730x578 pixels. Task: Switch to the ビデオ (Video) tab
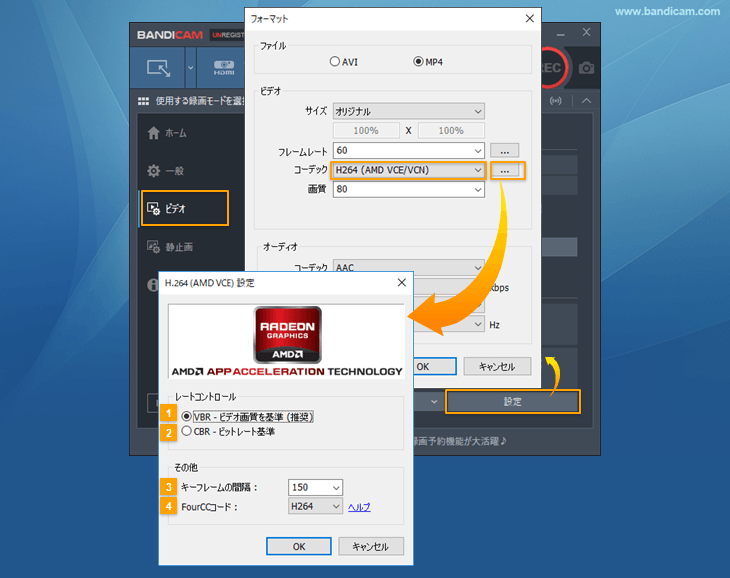(183, 208)
